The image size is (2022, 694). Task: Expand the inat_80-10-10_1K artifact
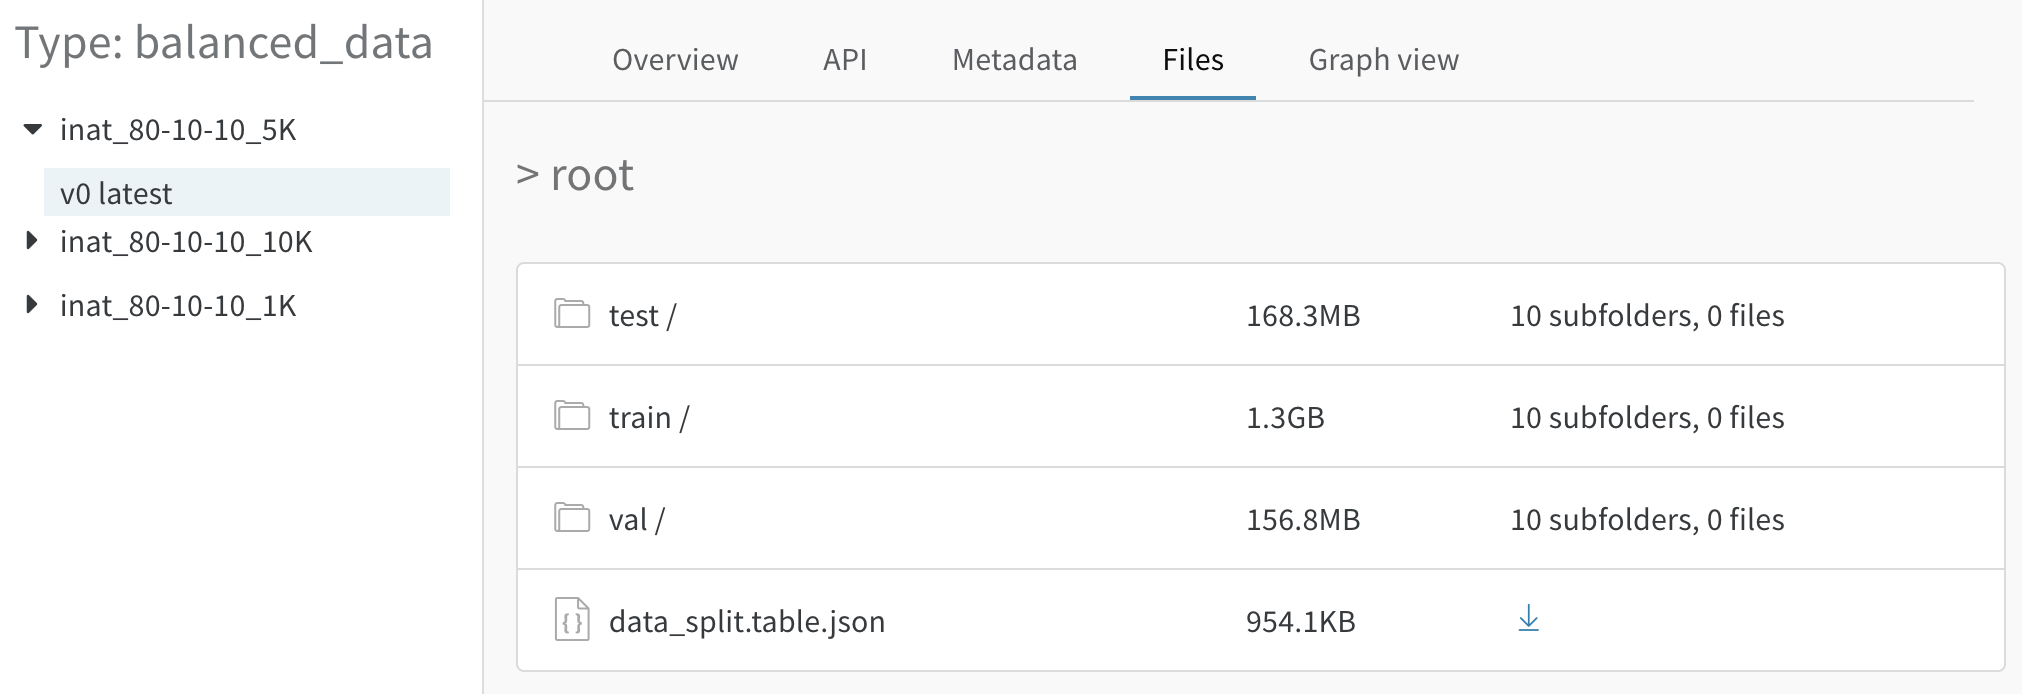coord(32,305)
